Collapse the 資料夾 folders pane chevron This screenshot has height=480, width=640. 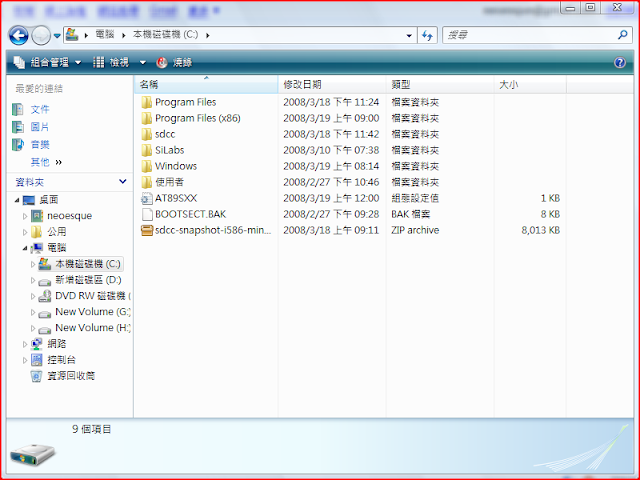[x=122, y=182]
